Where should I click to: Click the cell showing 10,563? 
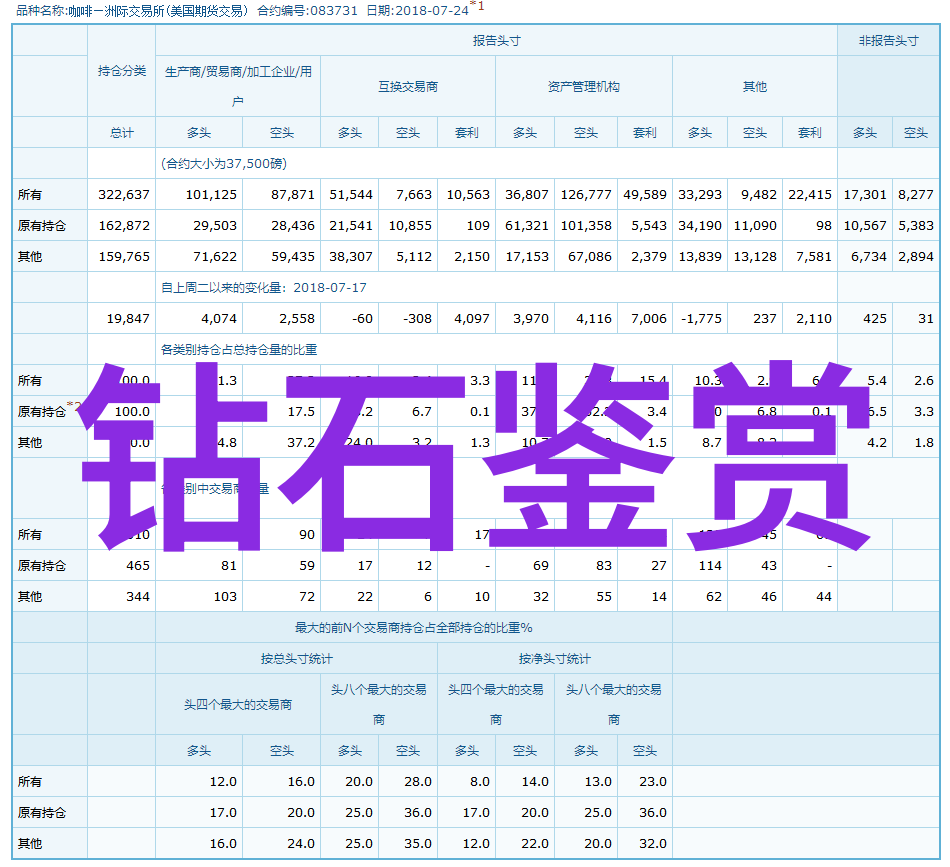tap(468, 194)
